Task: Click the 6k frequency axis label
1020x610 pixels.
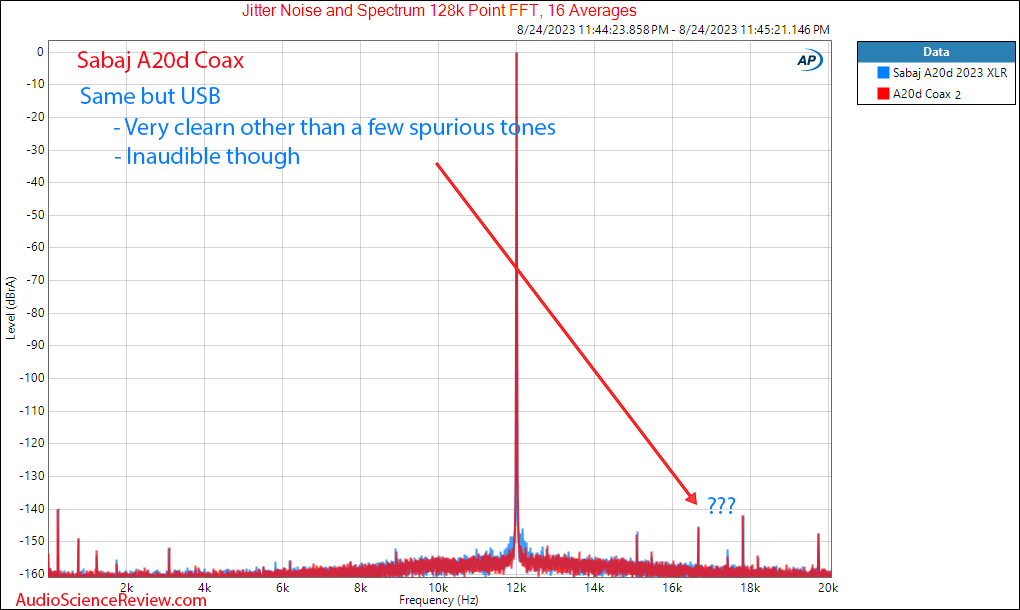Action: point(282,588)
